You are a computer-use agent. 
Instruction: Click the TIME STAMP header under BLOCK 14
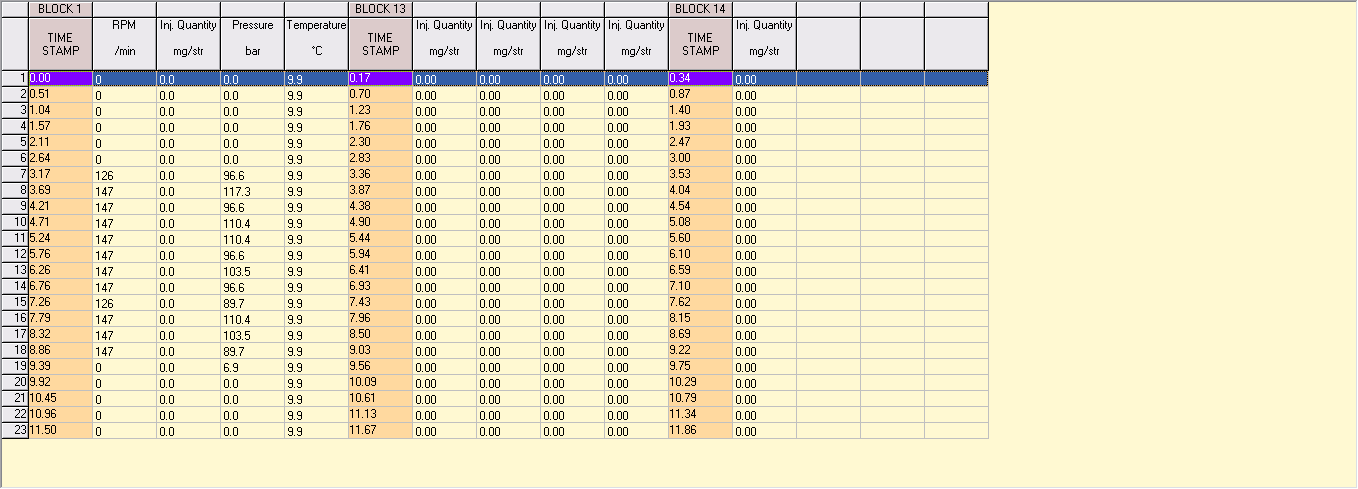pos(700,43)
